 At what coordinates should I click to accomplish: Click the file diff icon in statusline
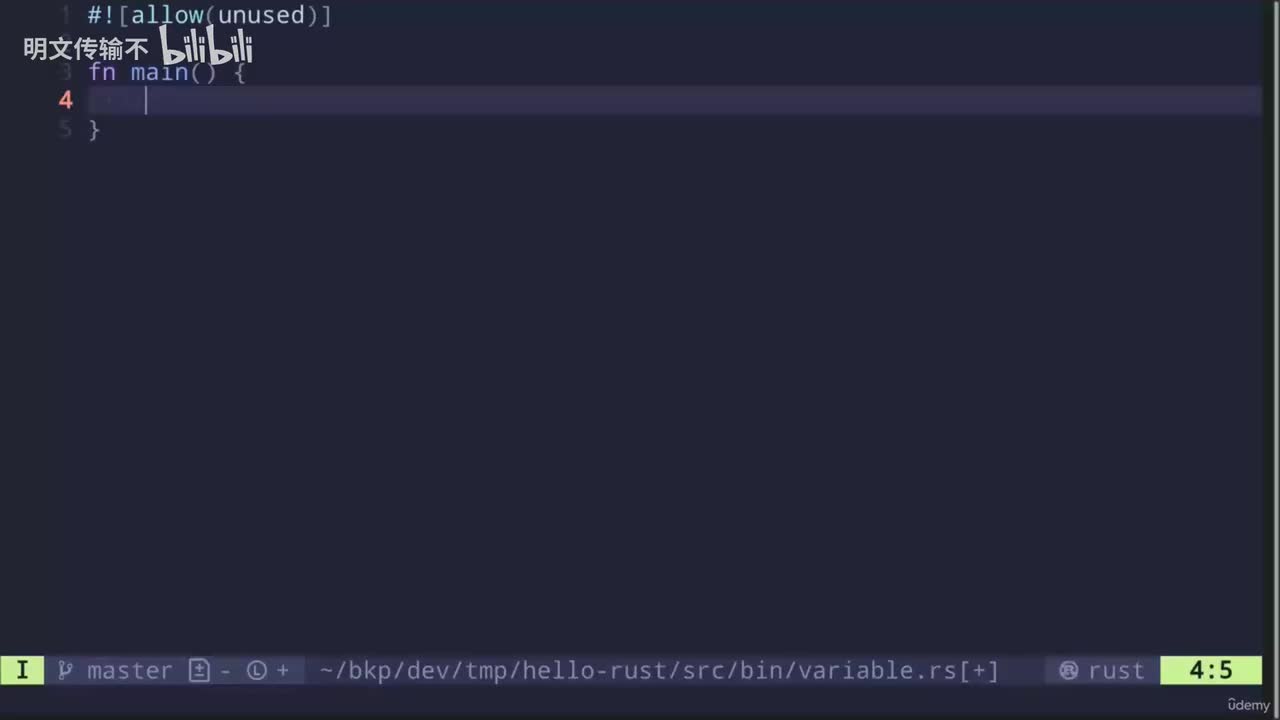[199, 670]
